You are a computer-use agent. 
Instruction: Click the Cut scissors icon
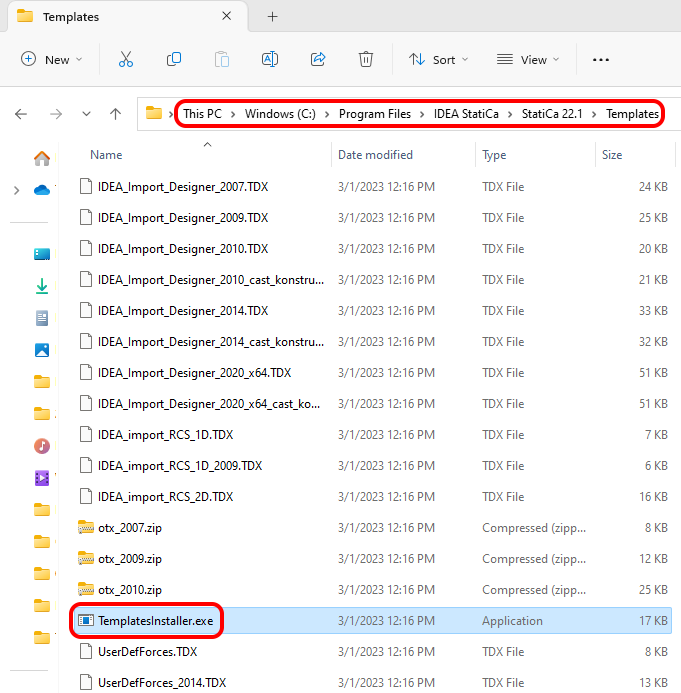pyautogui.click(x=126, y=60)
